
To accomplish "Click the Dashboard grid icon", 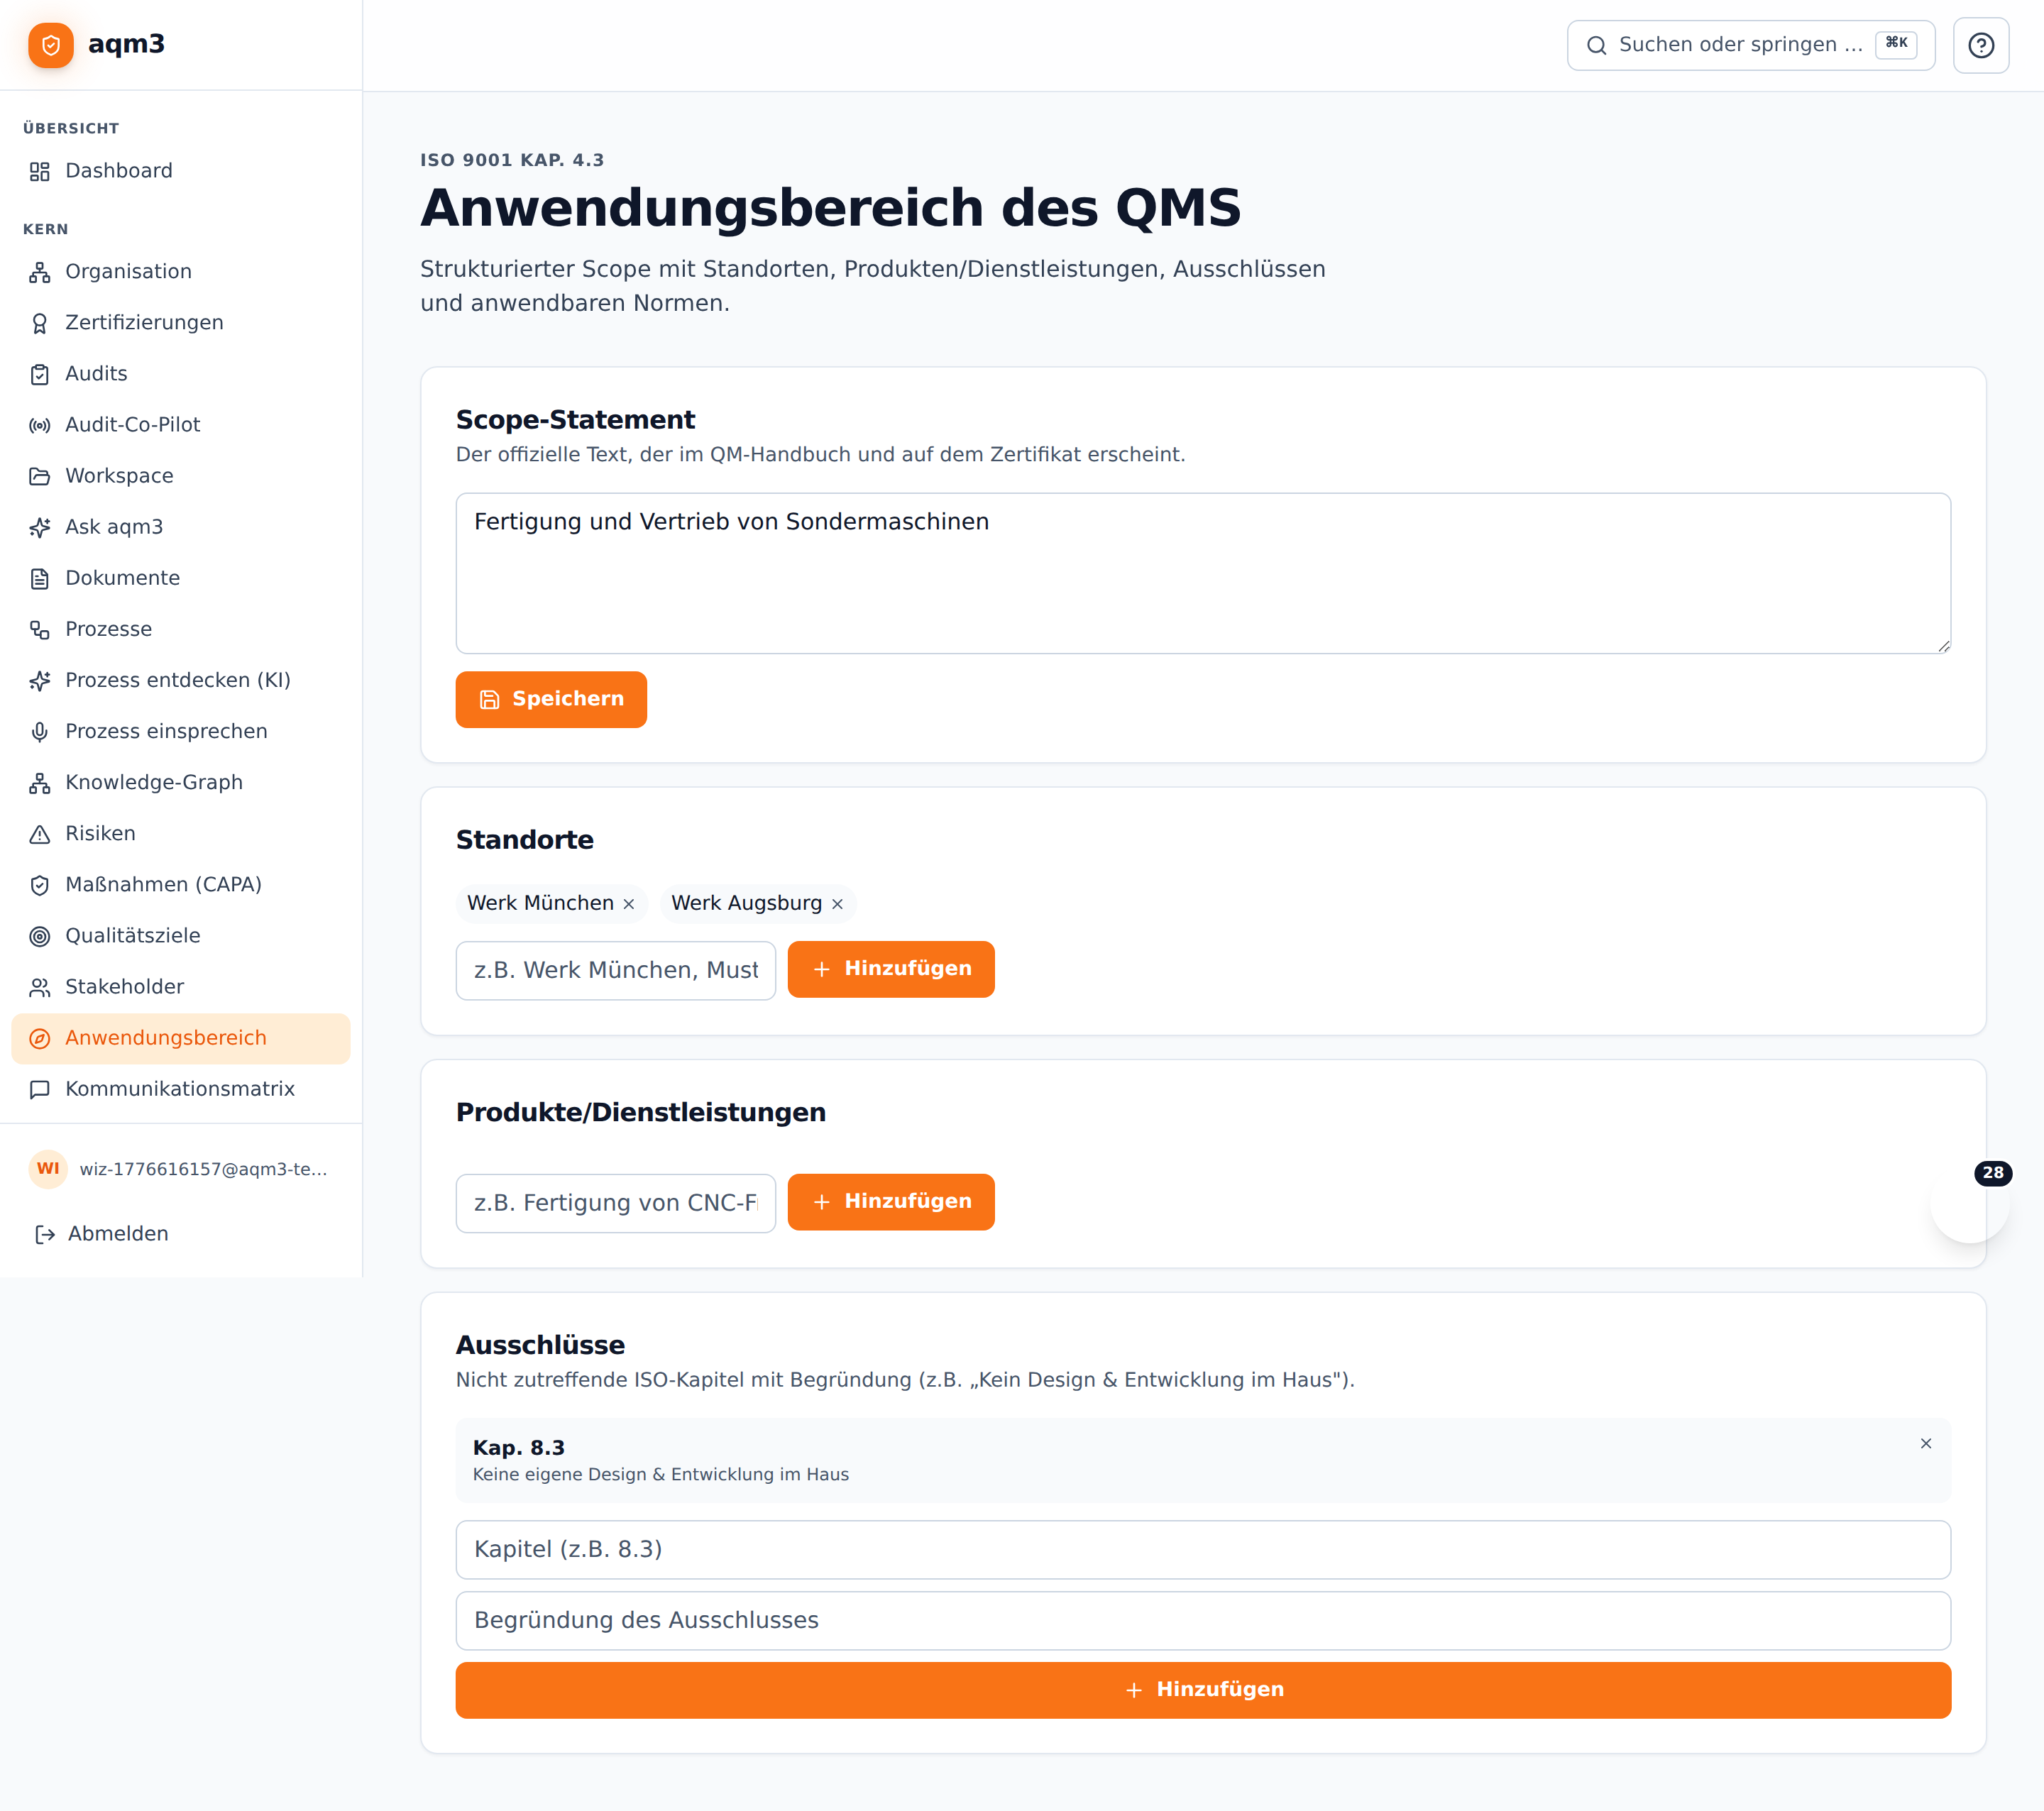I will tap(40, 172).
